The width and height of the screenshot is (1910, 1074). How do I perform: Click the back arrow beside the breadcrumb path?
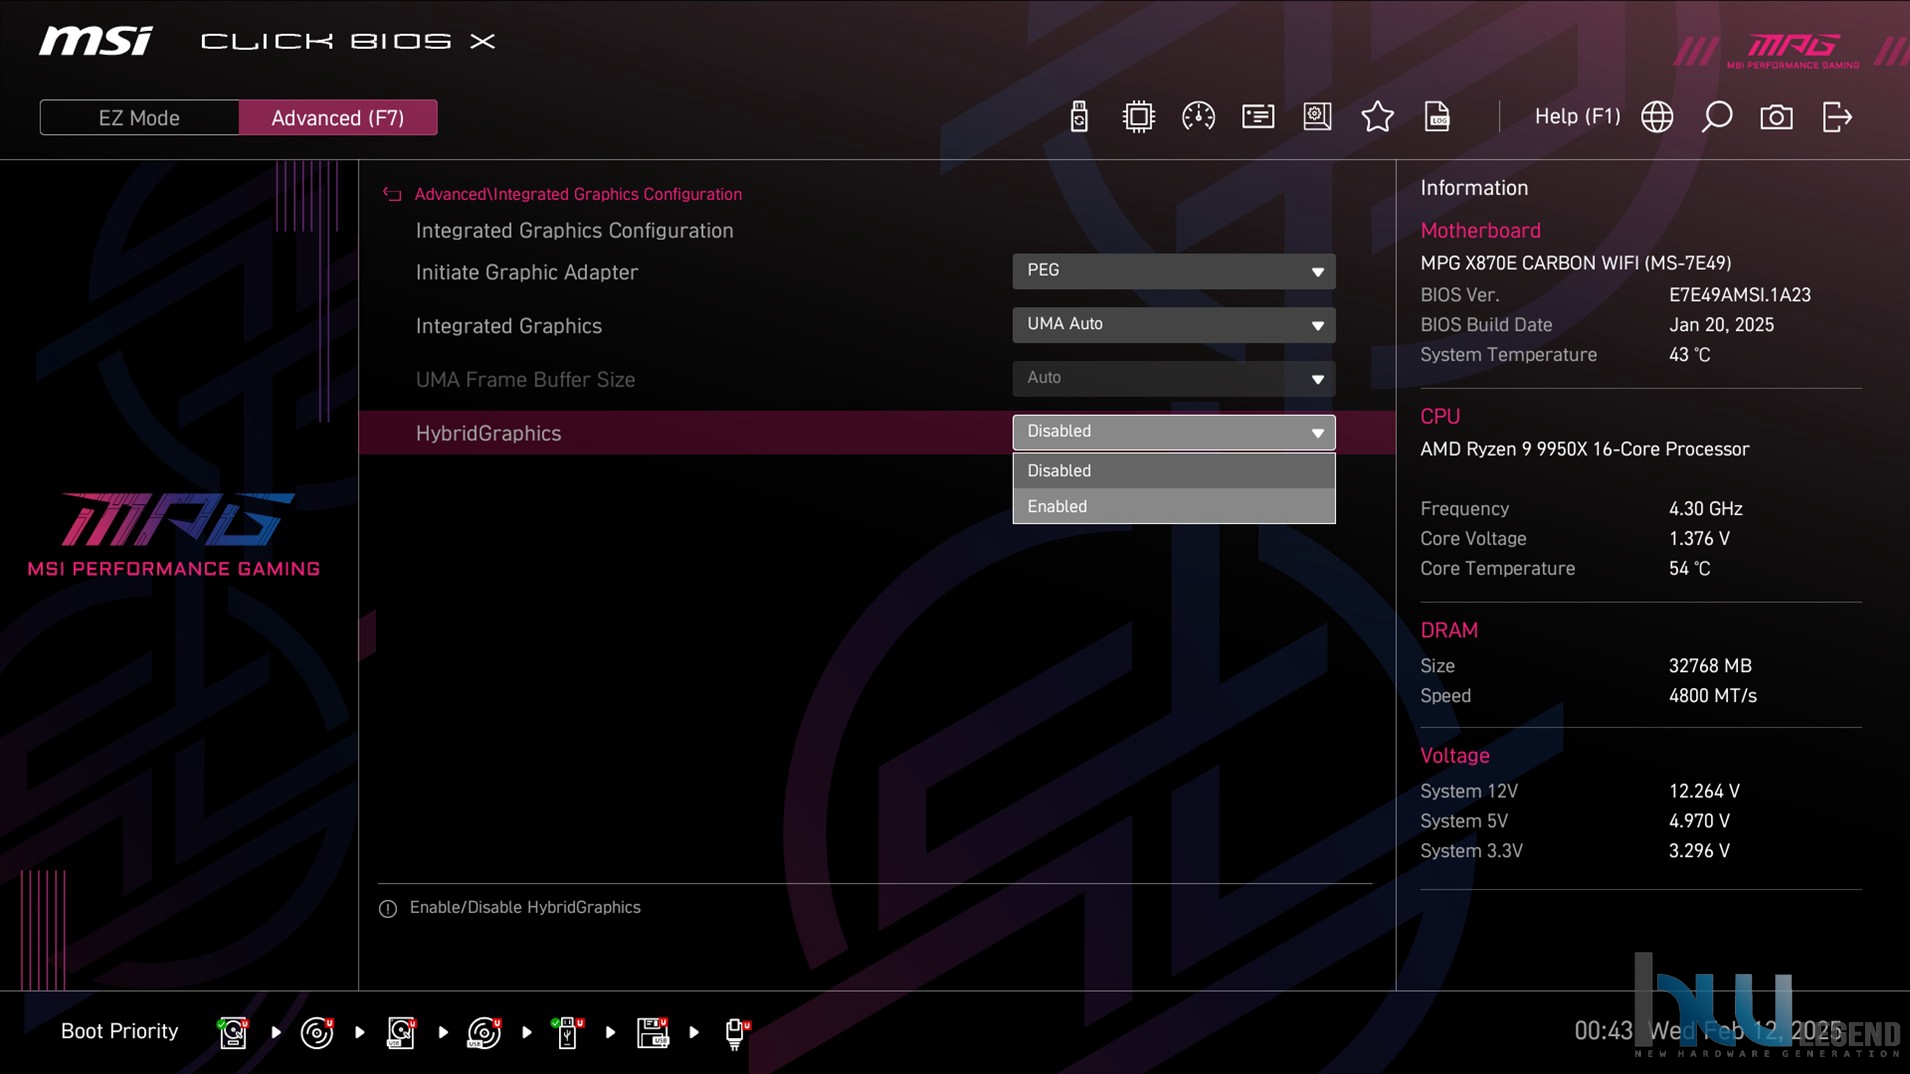pos(392,194)
